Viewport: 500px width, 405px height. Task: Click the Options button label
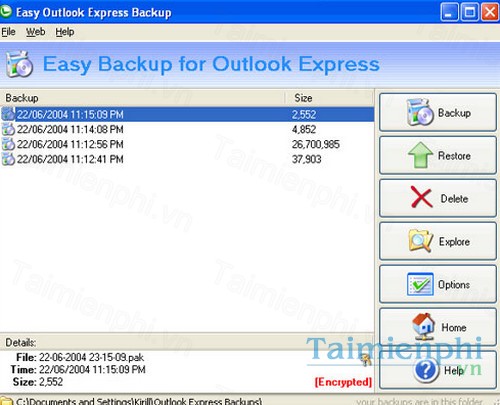tap(454, 285)
